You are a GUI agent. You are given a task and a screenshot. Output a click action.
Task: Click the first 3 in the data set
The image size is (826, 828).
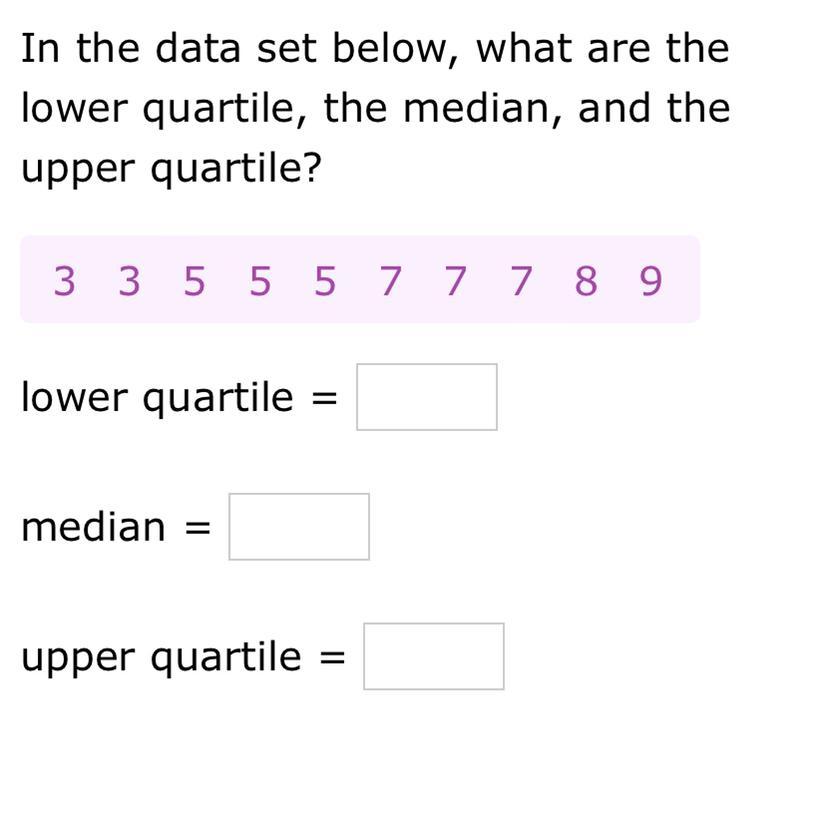coord(64,281)
